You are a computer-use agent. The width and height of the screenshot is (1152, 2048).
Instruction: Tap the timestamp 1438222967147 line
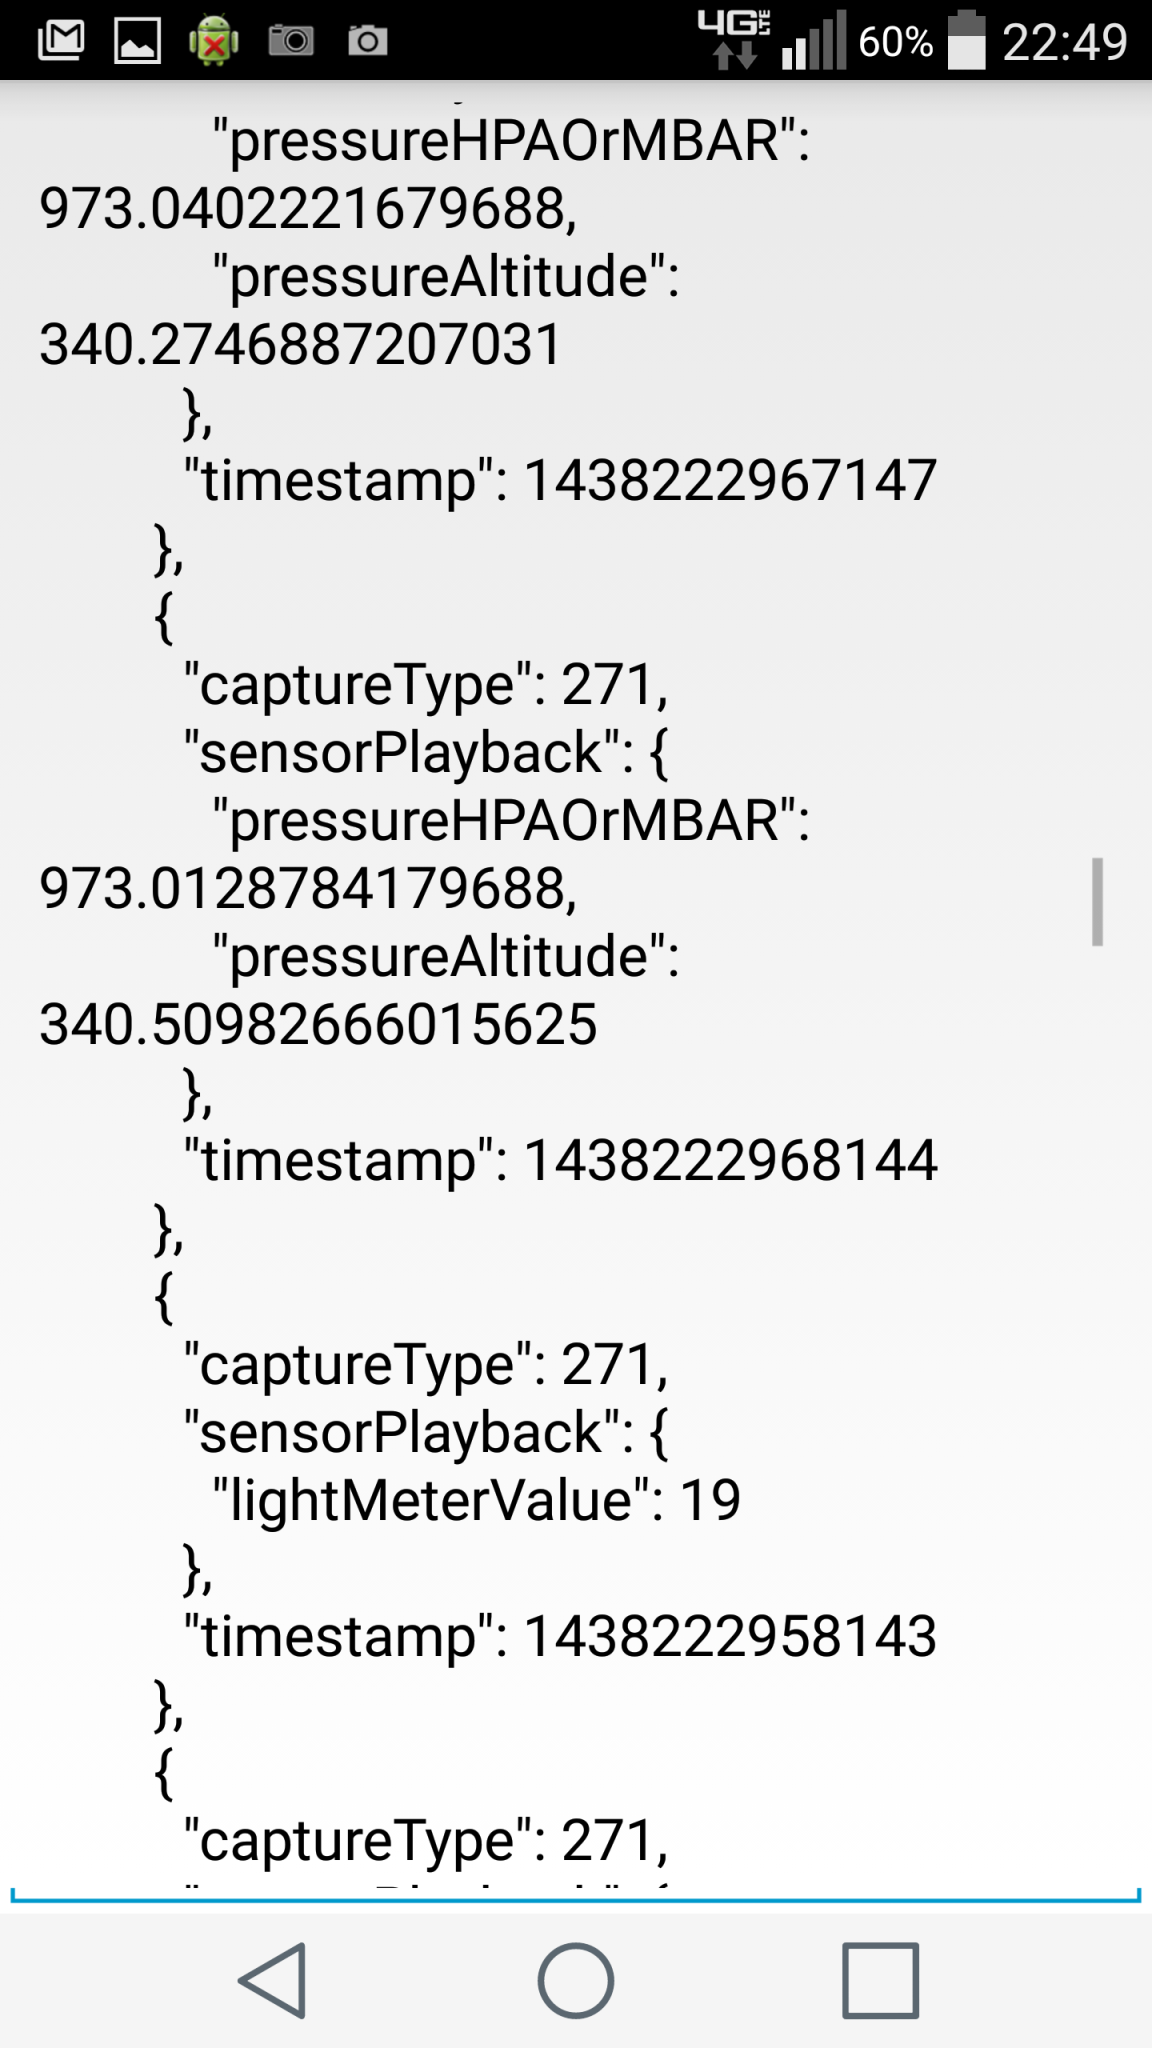[x=560, y=481]
